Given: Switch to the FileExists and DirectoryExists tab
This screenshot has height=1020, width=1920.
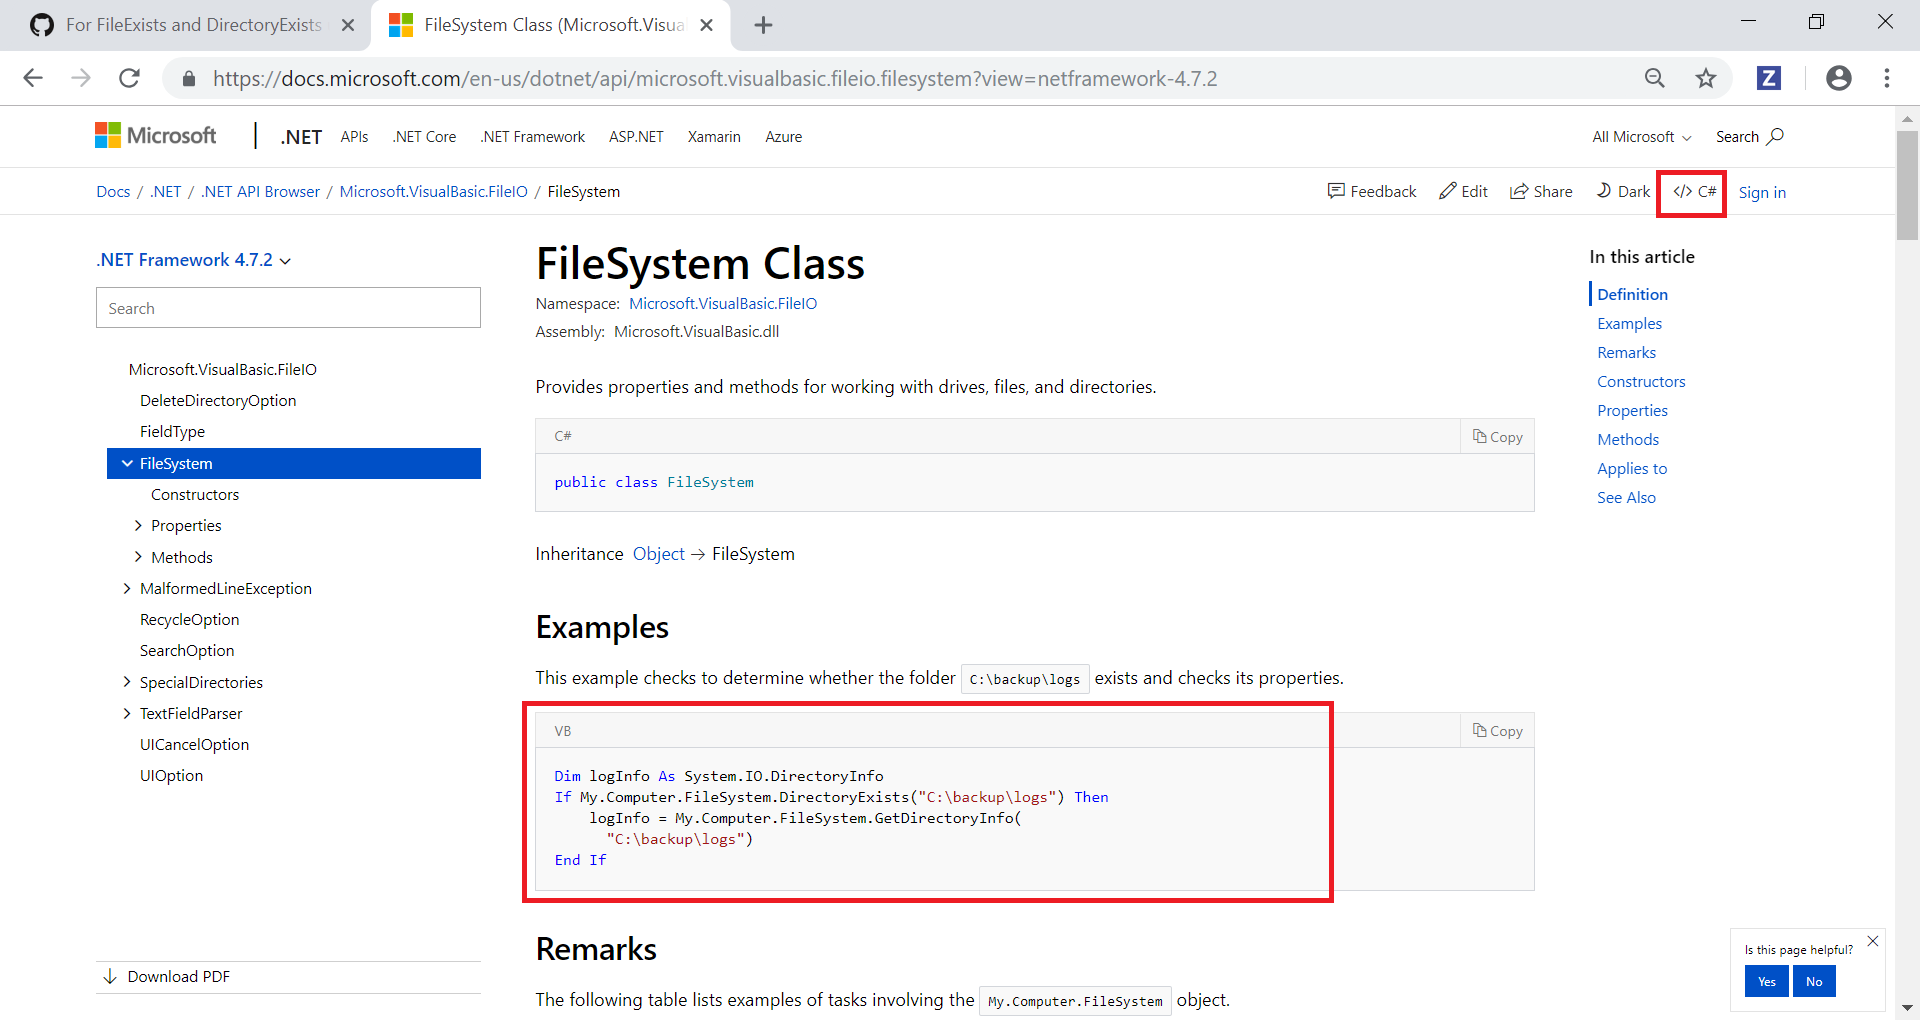Looking at the screenshot, I should [x=190, y=25].
